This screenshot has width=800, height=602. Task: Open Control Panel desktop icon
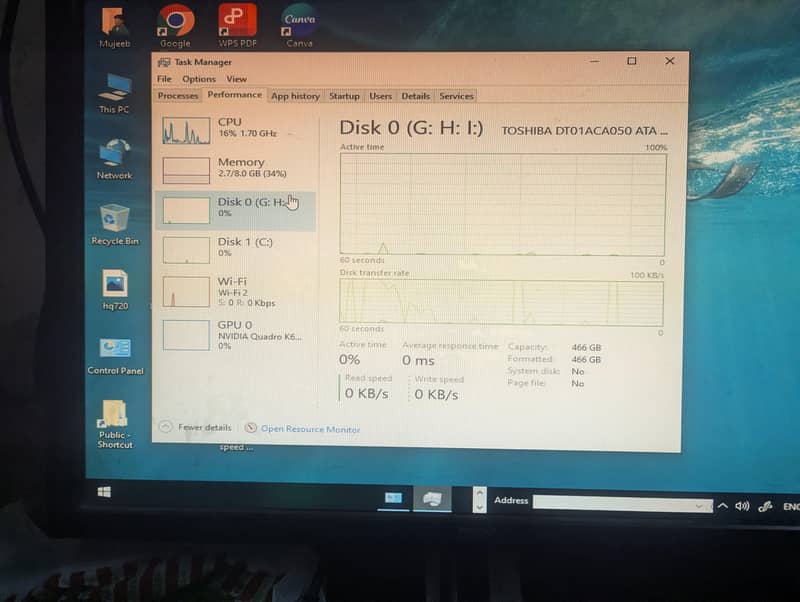pyautogui.click(x=115, y=356)
